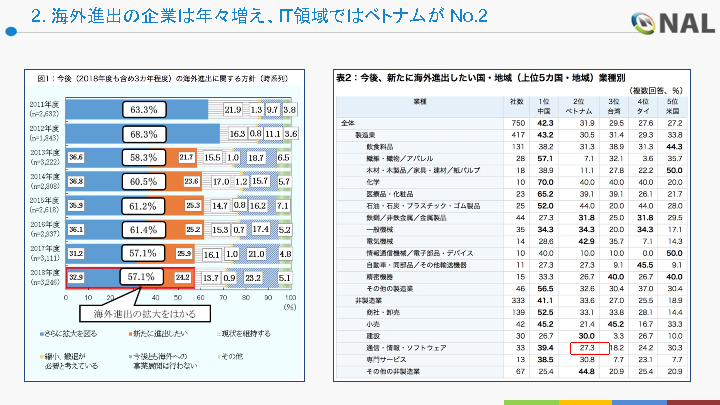The height and width of the screenshot is (405, 720).
Task: Click the 68.3% label on the 2012 bar
Action: coord(145,133)
